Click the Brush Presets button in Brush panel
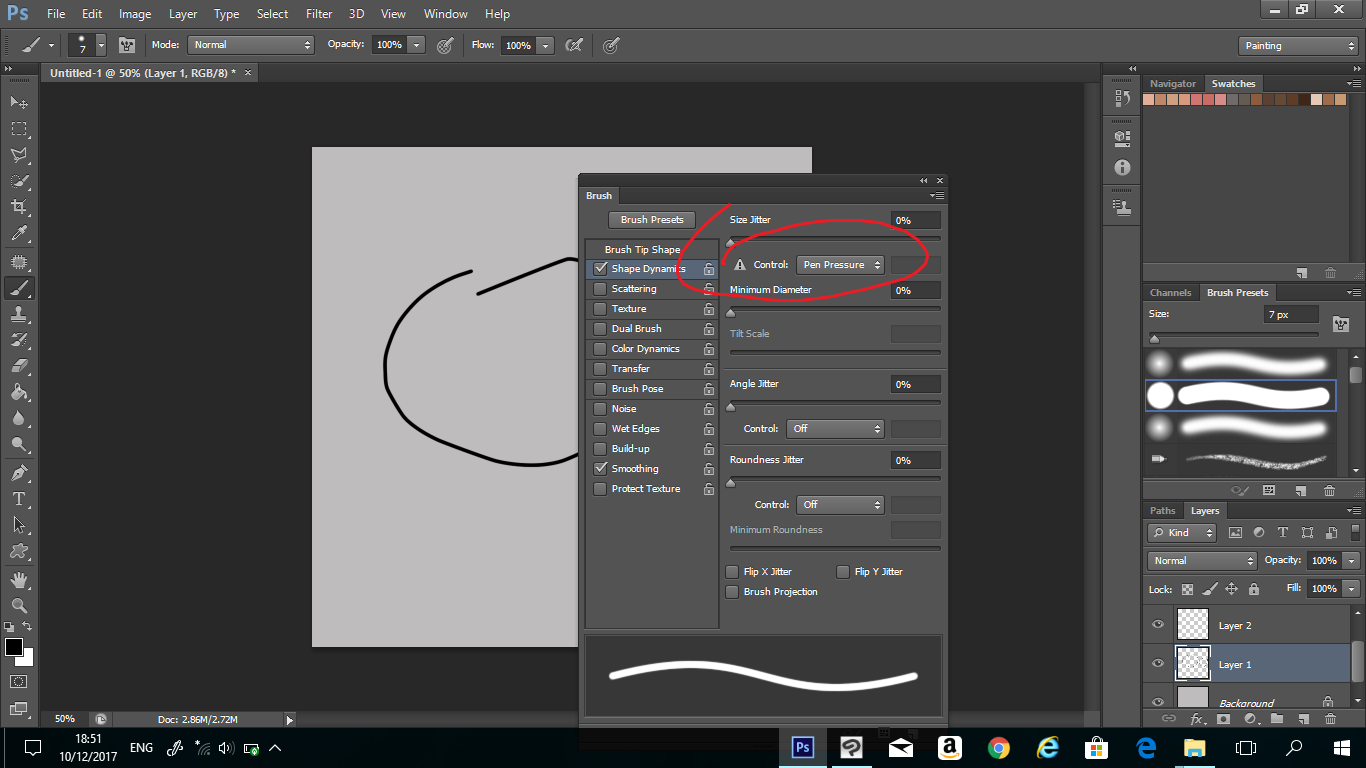 coord(652,220)
